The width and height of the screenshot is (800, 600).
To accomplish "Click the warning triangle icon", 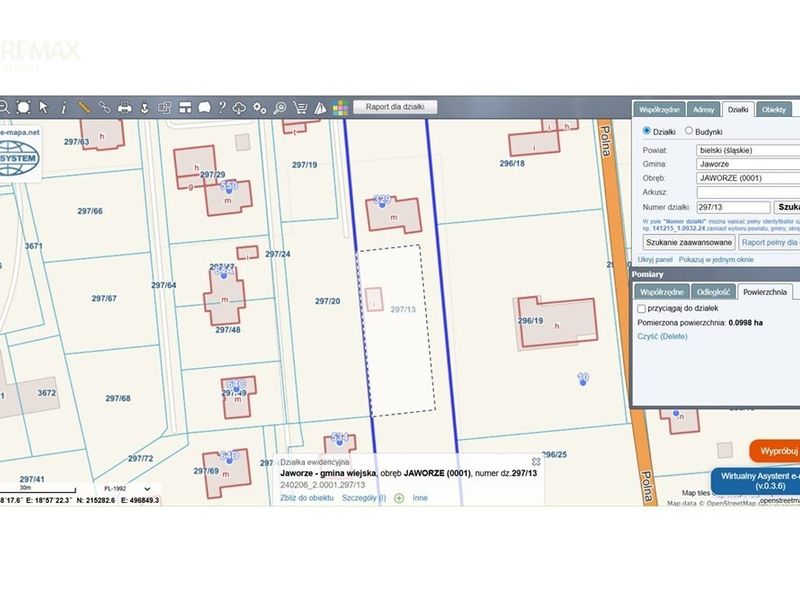I will pyautogui.click(x=320, y=108).
